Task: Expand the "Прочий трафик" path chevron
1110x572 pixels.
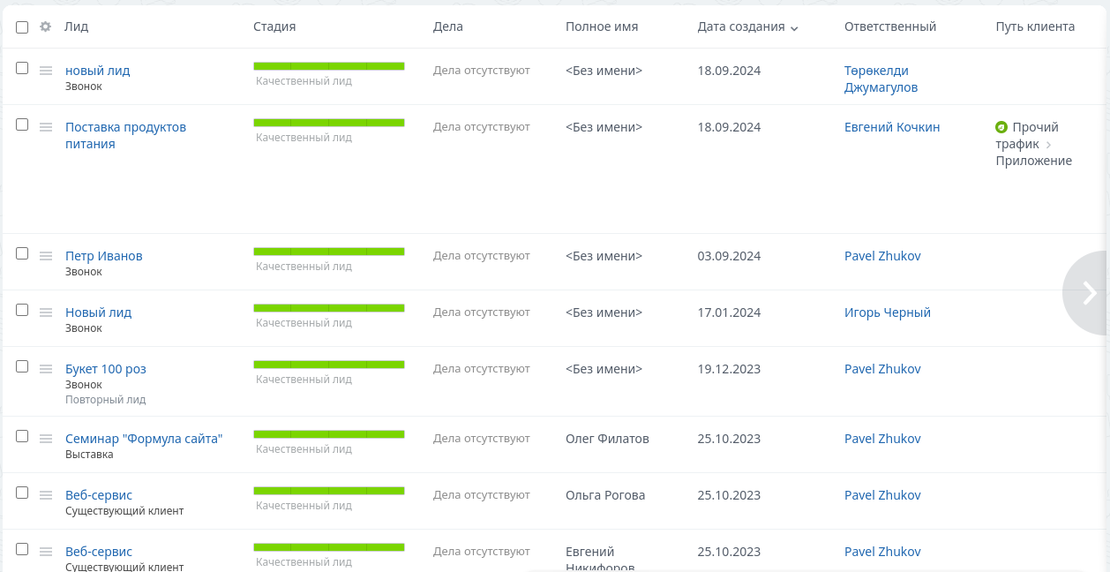Action: coord(1048,145)
